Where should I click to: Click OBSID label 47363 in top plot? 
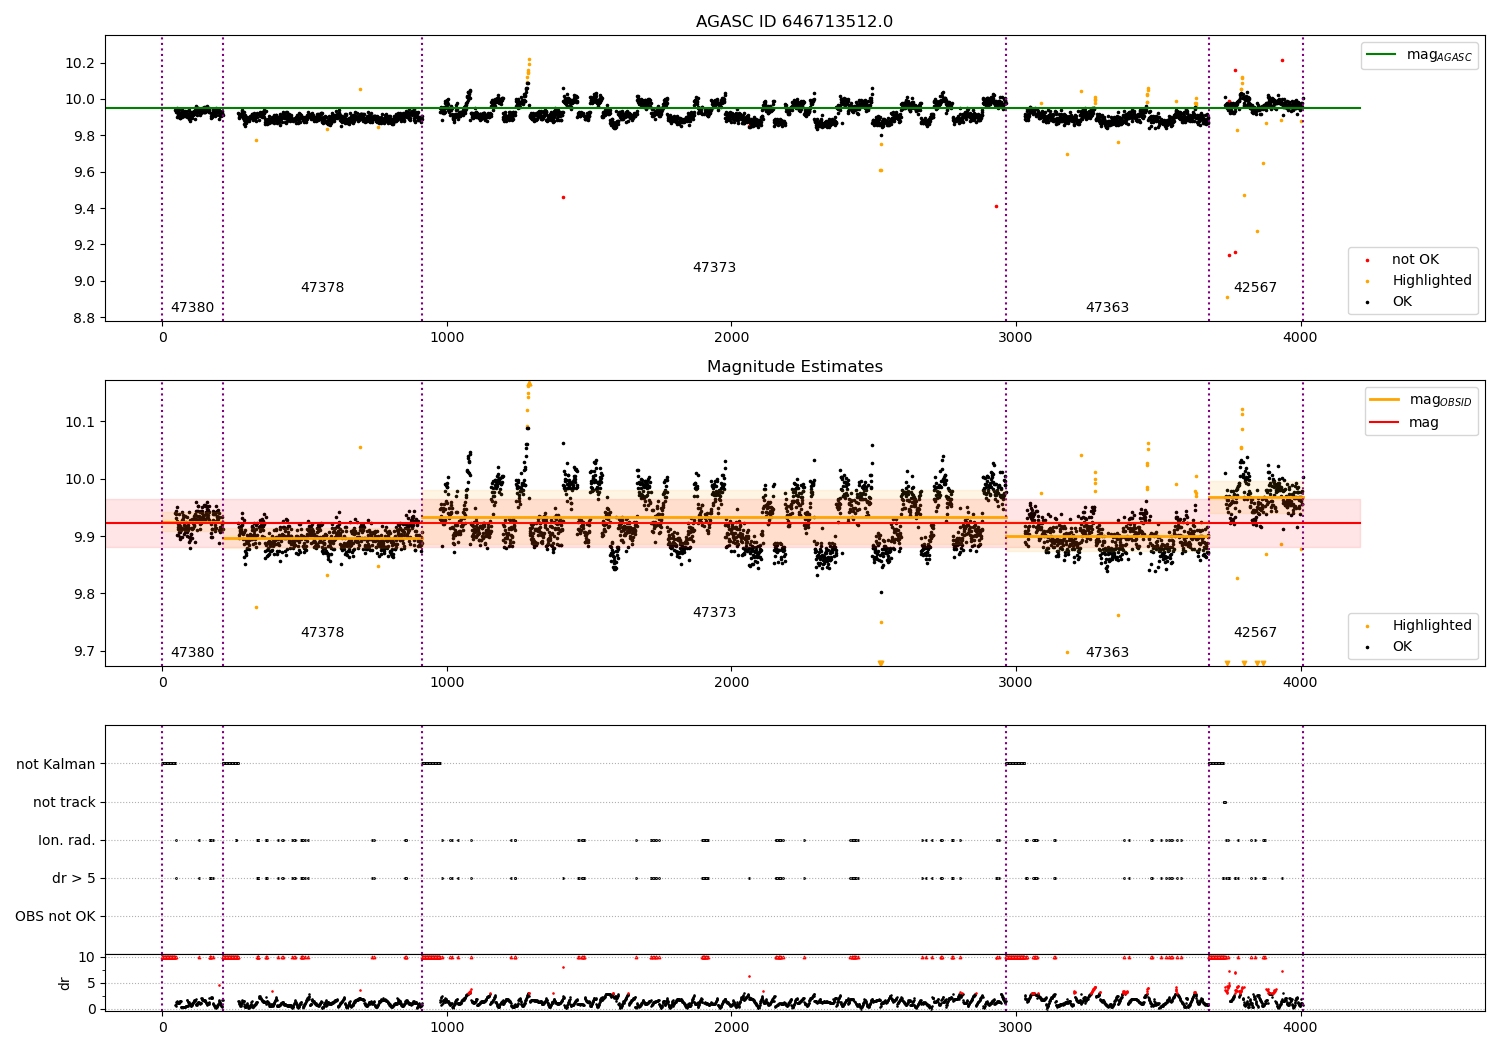pyautogui.click(x=1107, y=308)
